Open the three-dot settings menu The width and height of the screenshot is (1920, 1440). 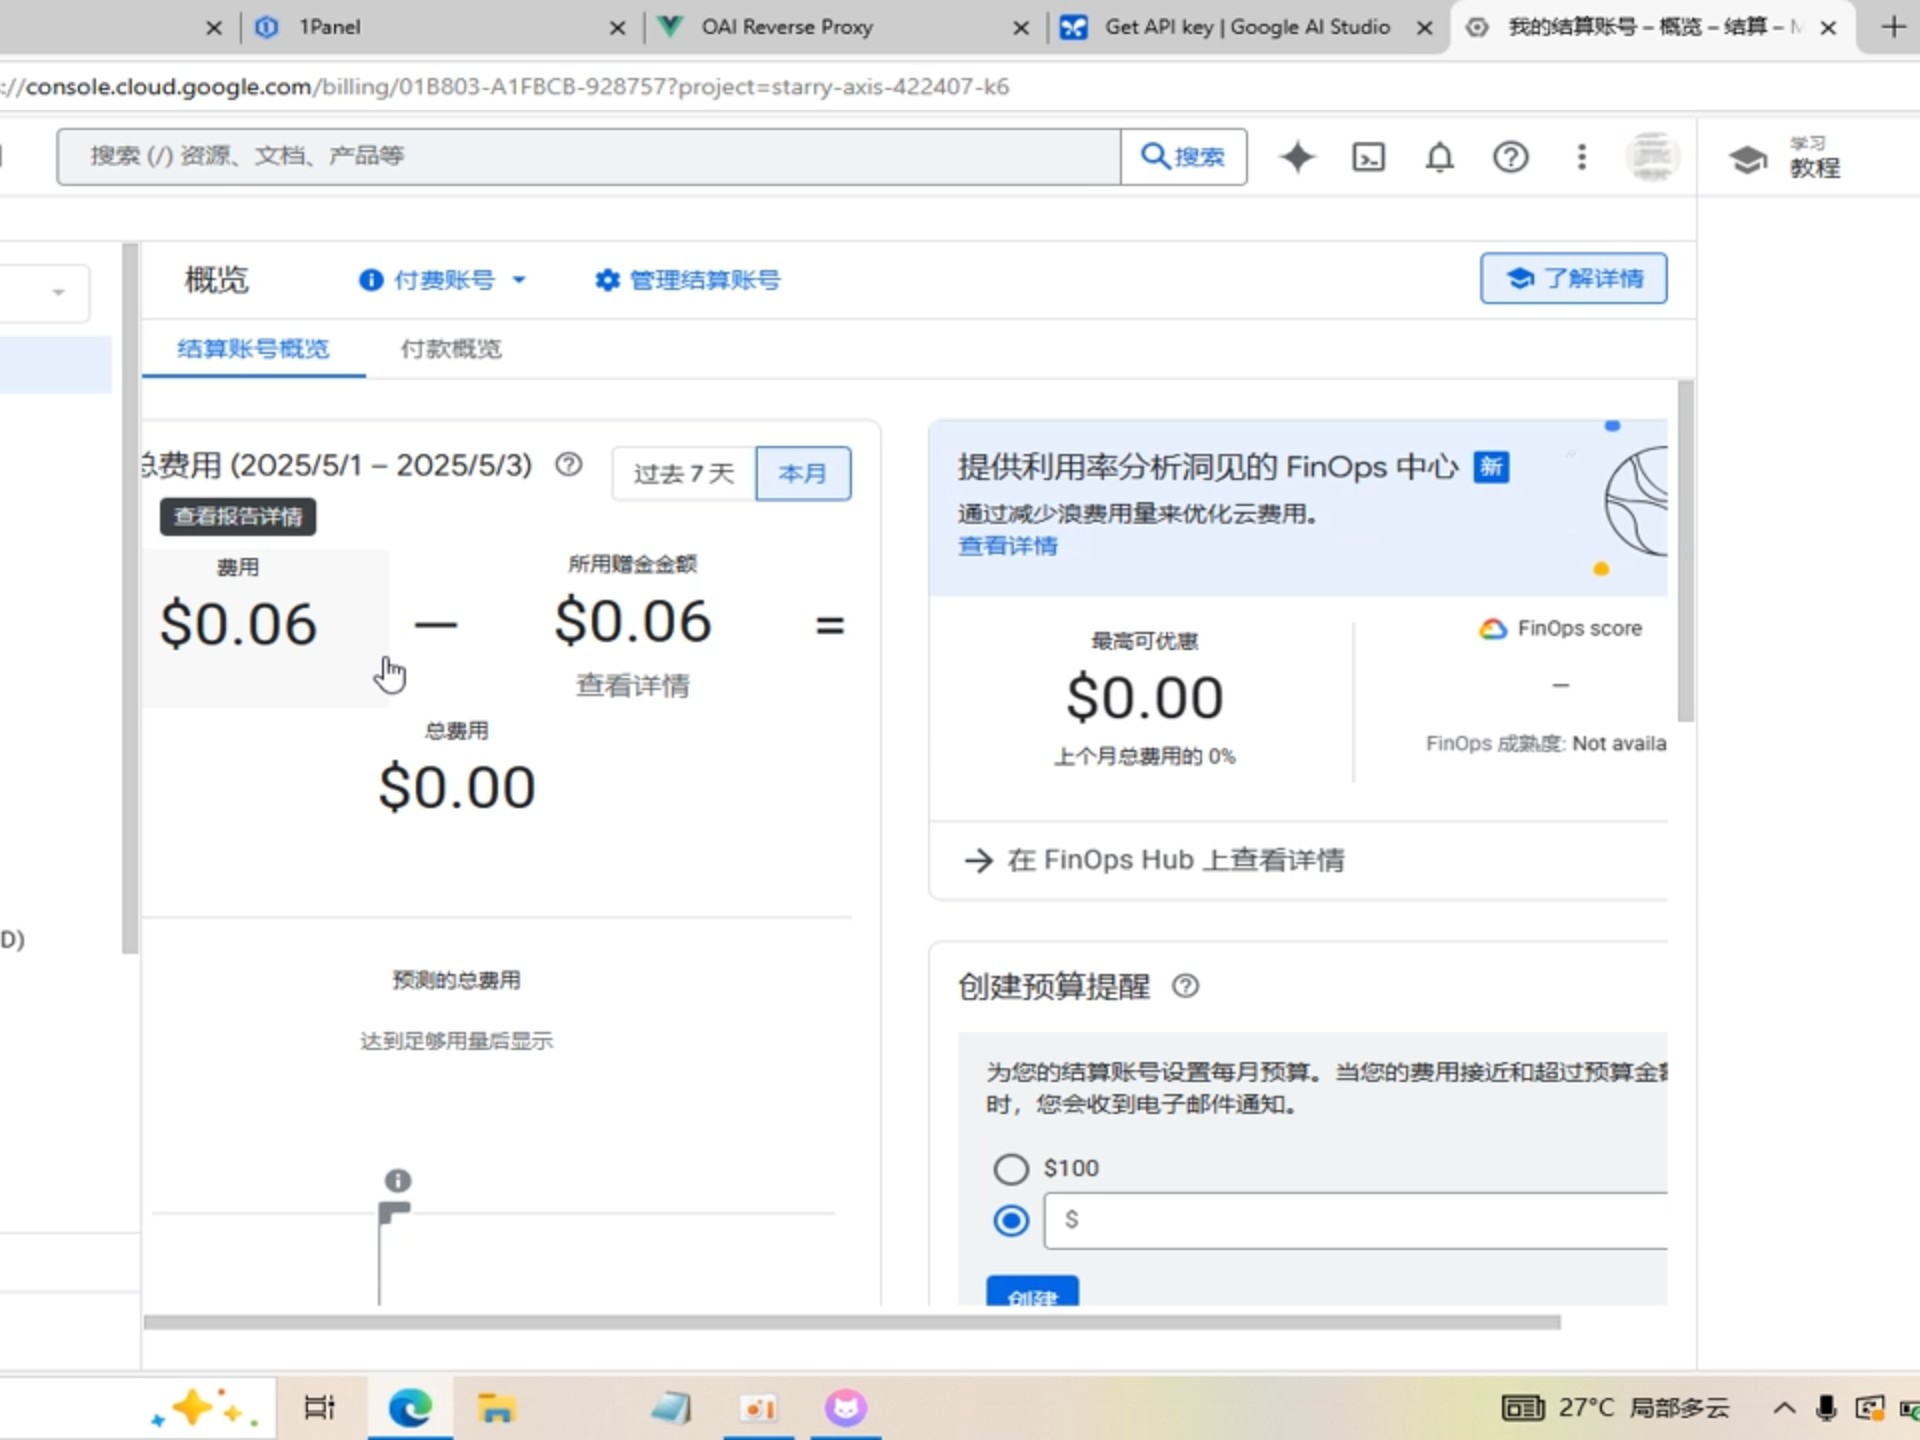coord(1581,157)
